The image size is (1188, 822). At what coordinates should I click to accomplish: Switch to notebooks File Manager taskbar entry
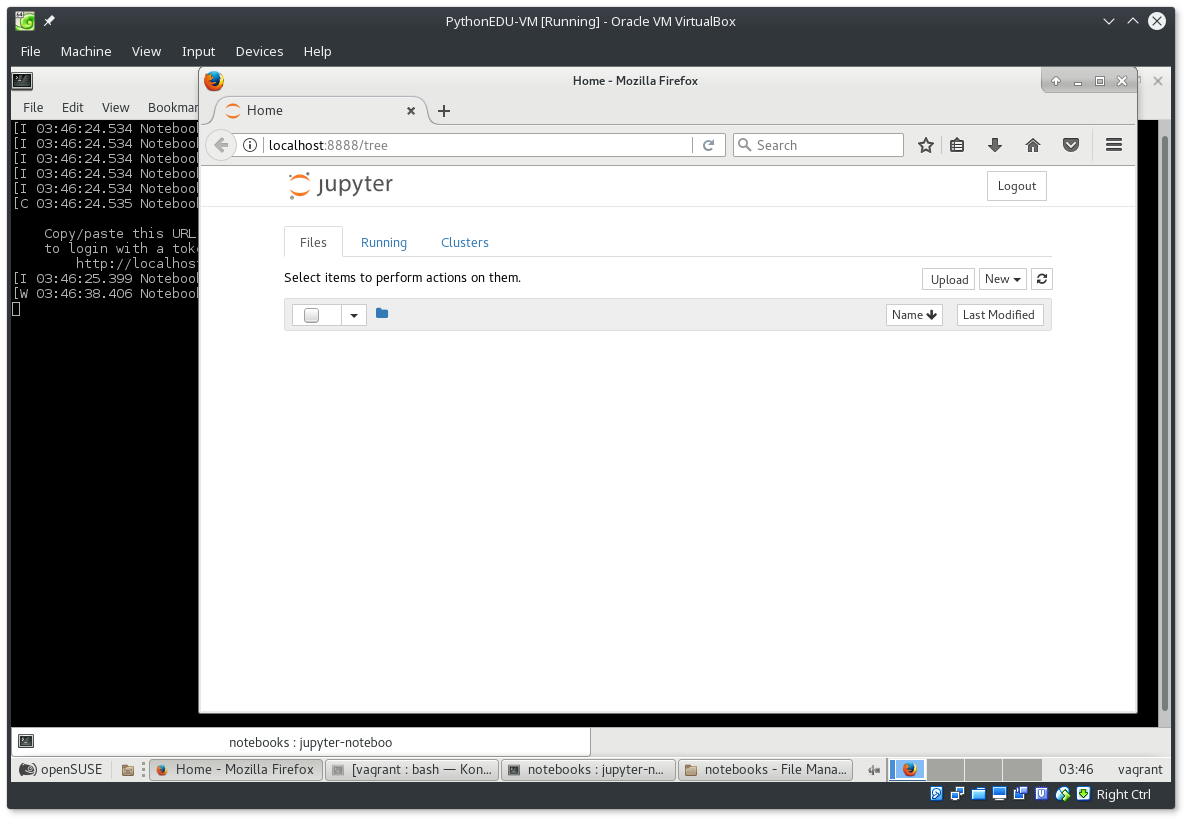765,770
